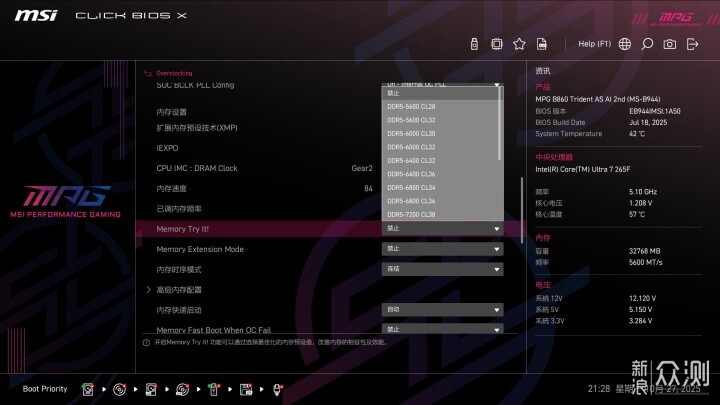The image size is (720, 405).
Task: Select the Memory Try It! row label
Action: pyautogui.click(x=182, y=229)
